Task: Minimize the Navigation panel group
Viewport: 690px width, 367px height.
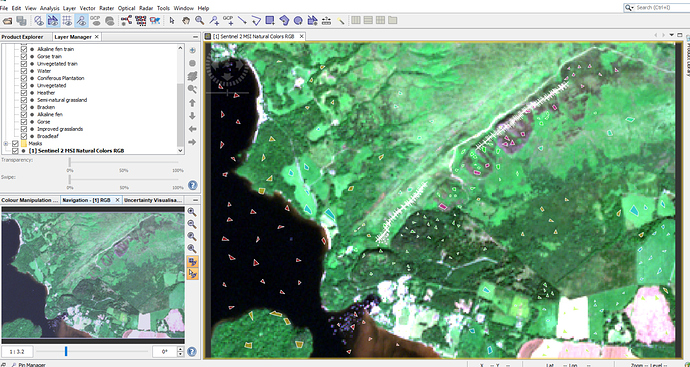Action: (x=195, y=200)
